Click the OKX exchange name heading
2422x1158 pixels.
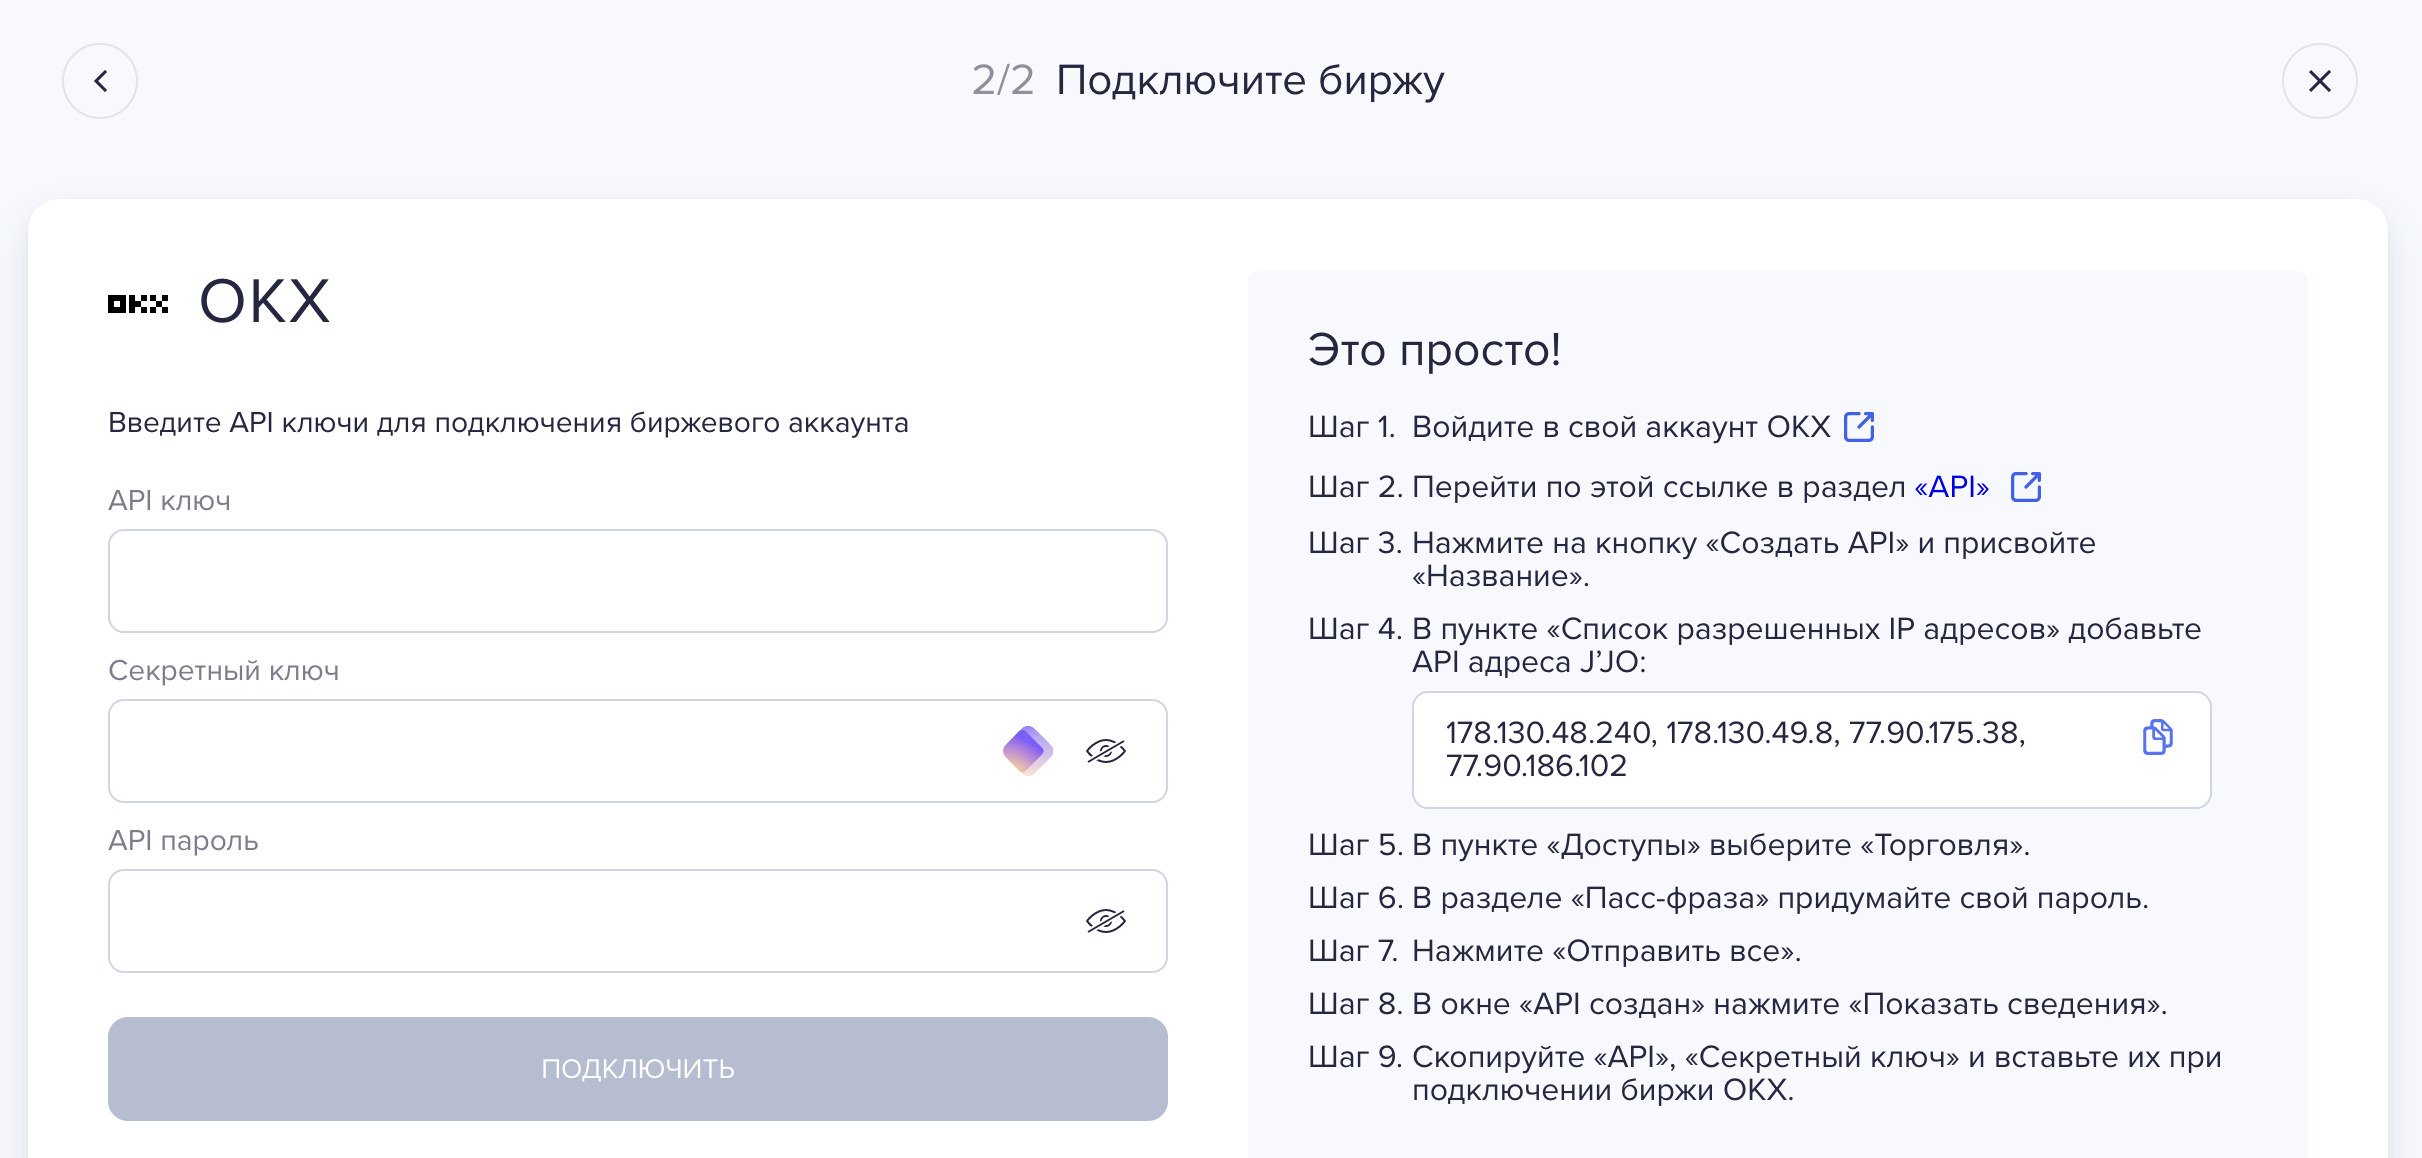click(x=264, y=301)
